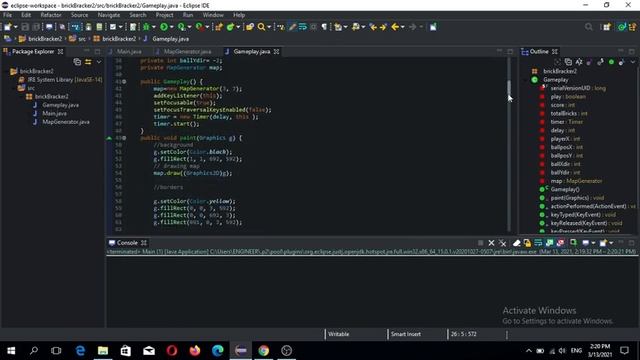
Task: Click the Coverage run toolbar icon
Action: tap(181, 27)
